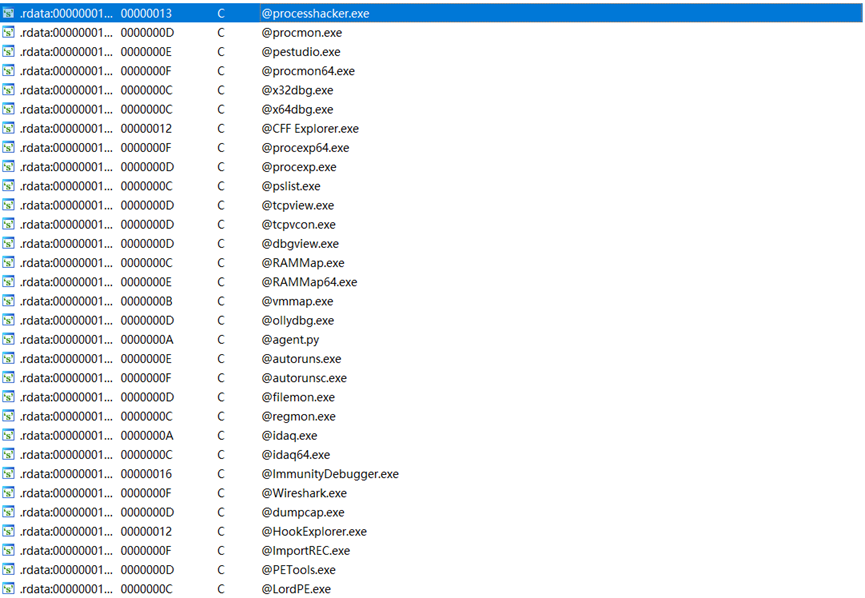Image resolution: width=865 pixels, height=598 pixels.
Task: Click string icon in @ImmunityDebugger.exe row
Action: click(8, 474)
